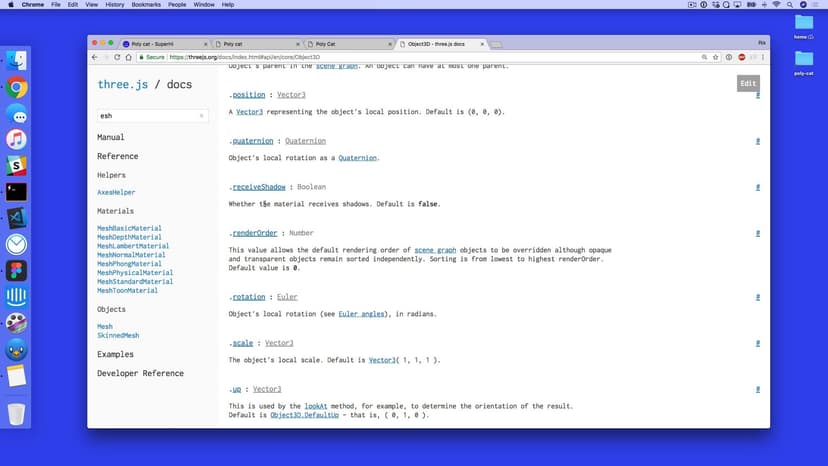Reload the page with the refresh icon
828x466 pixels.
116,57
